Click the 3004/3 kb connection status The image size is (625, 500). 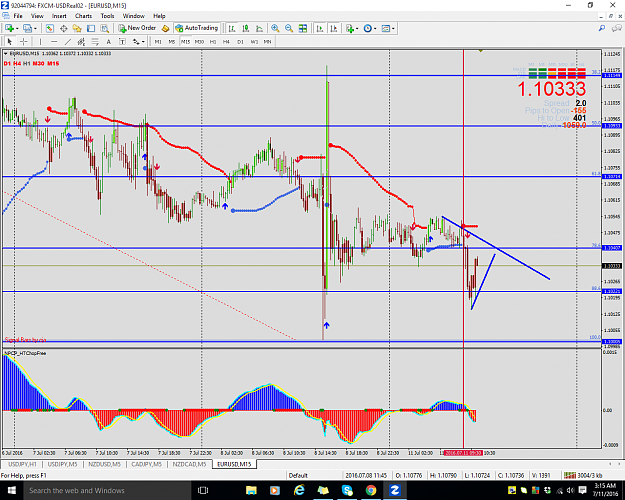(584, 475)
